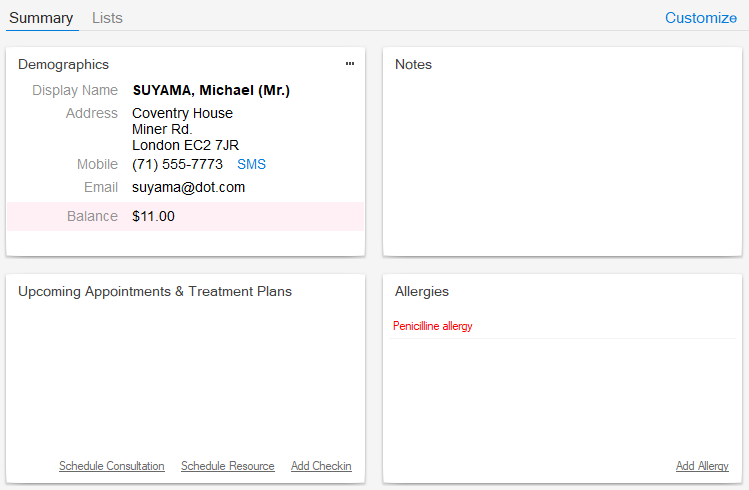
Task: Click the Add Allergy link
Action: coord(702,466)
